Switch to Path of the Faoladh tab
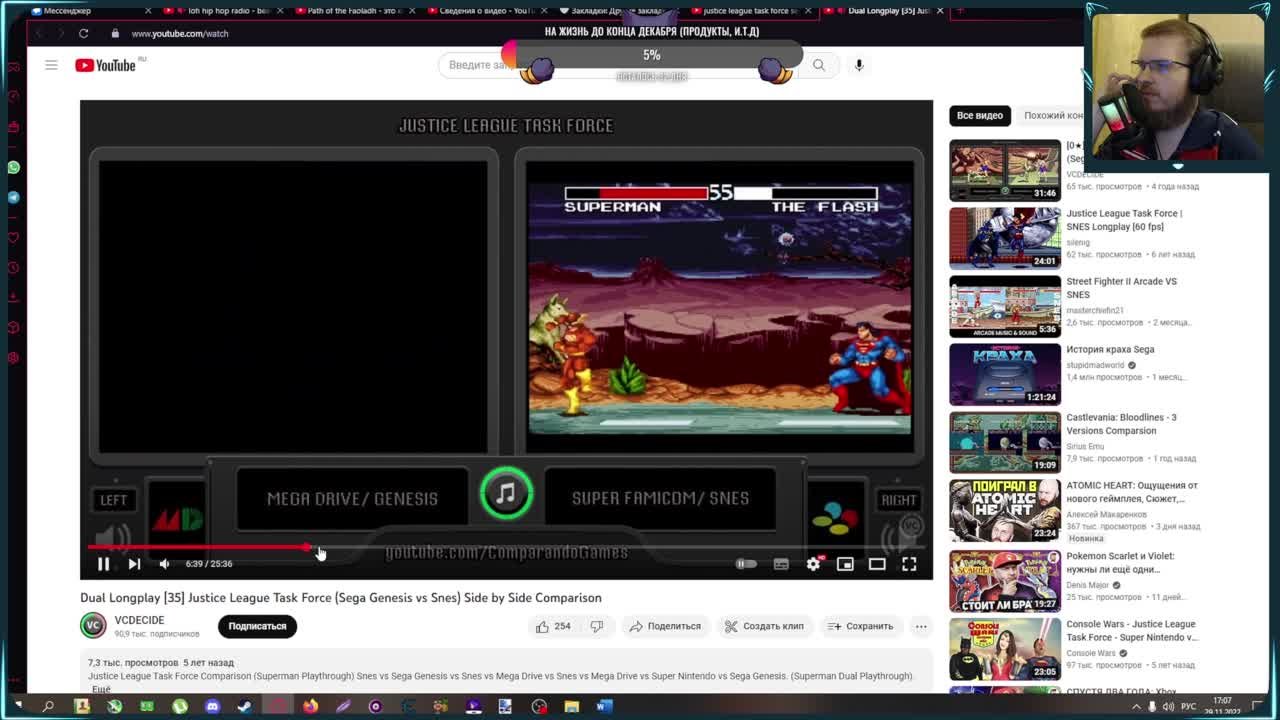 353,11
